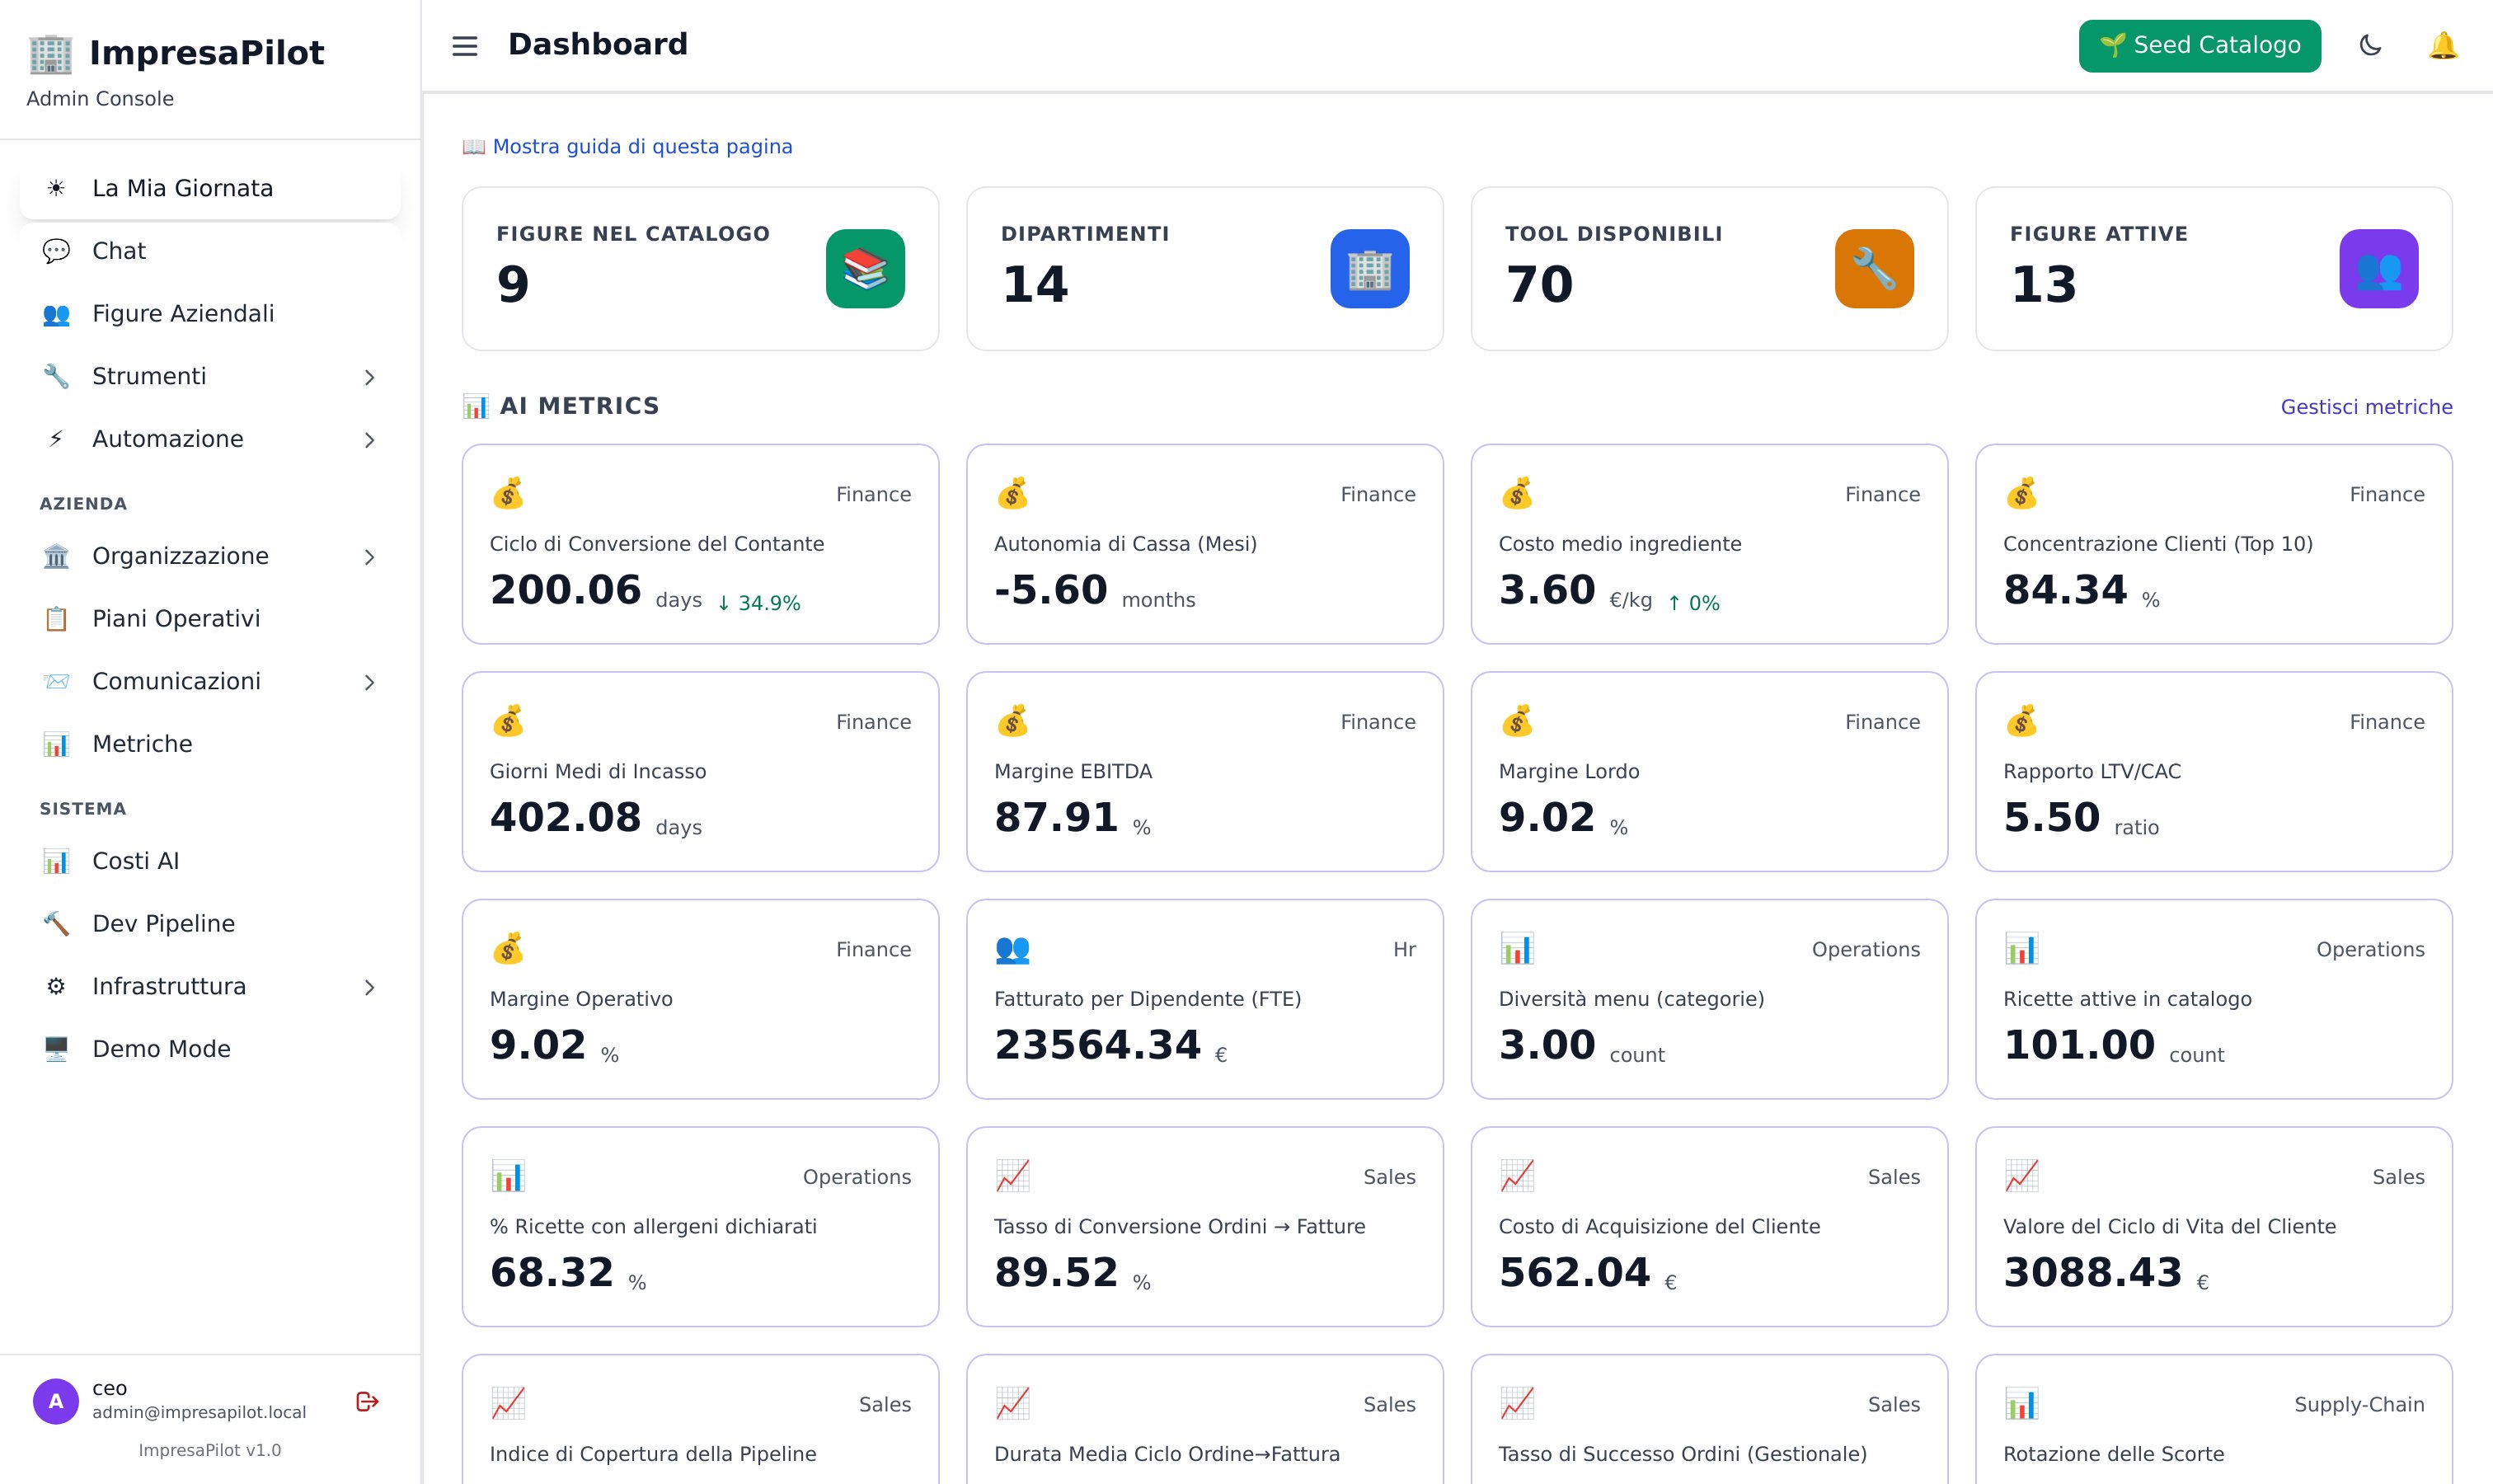Image resolution: width=2493 pixels, height=1484 pixels.
Task: Select the Rapporto LTV/CAC value 5.50
Action: [x=2051, y=818]
